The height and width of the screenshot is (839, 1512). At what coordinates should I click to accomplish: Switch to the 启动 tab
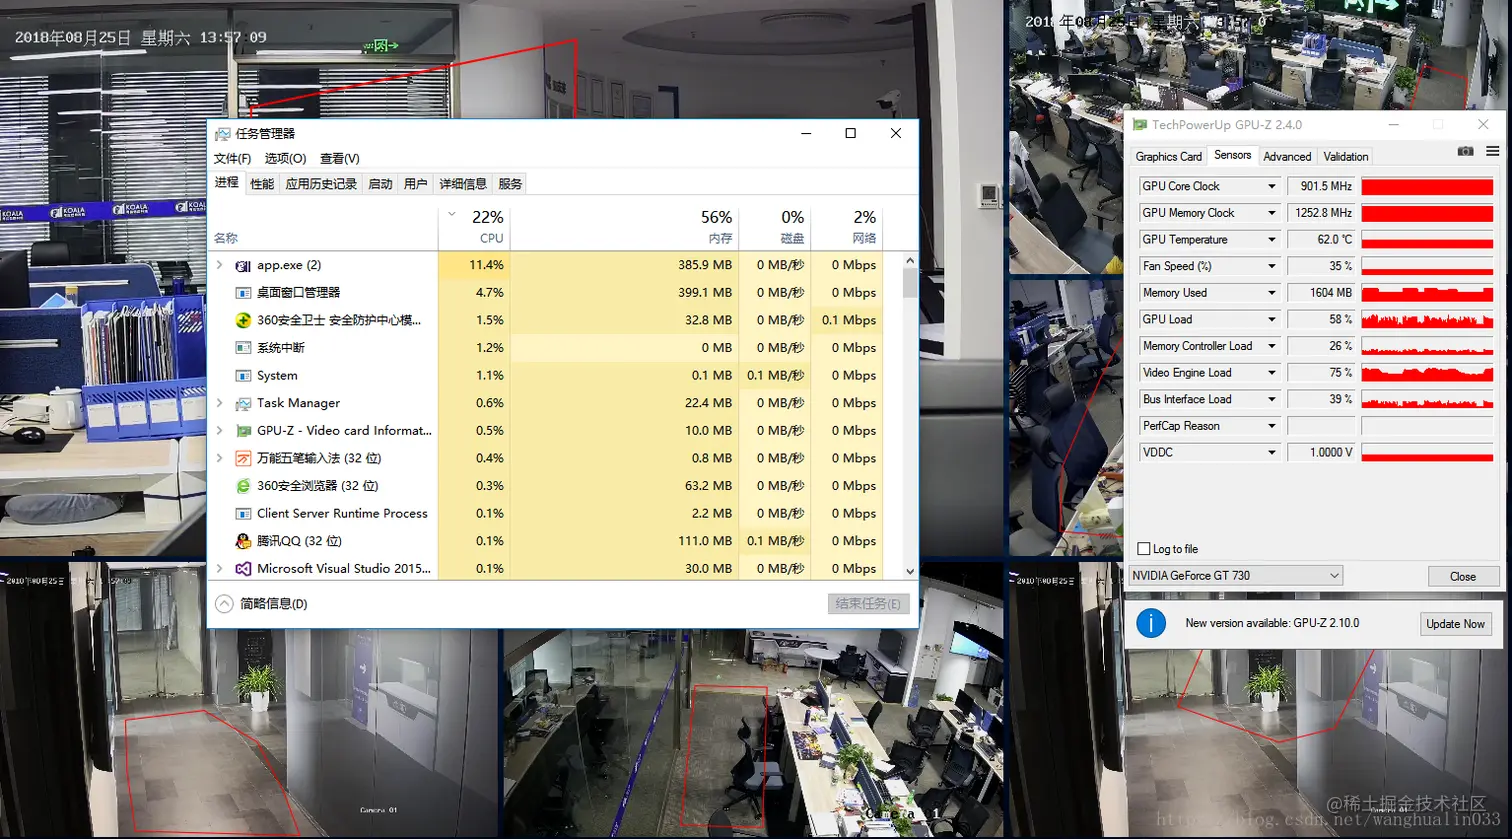[x=380, y=184]
